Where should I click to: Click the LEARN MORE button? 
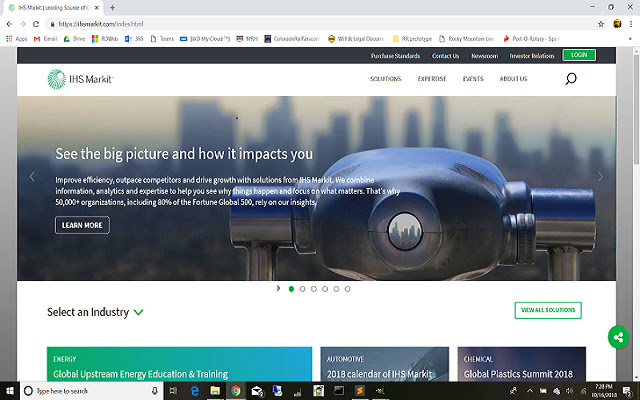point(82,225)
